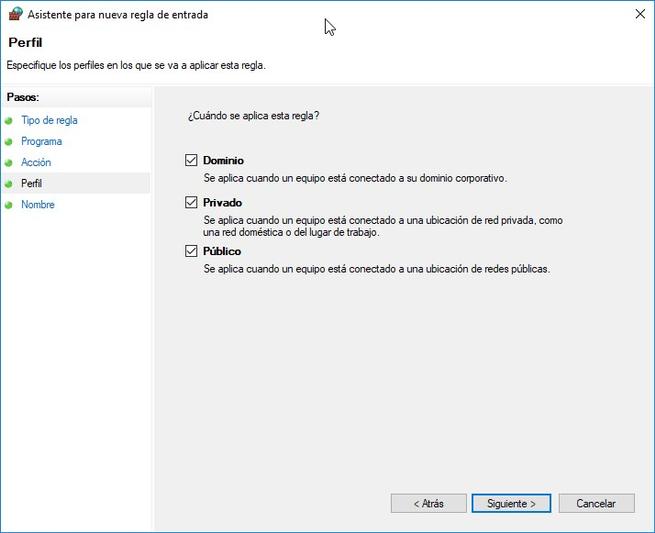The width and height of the screenshot is (655, 533).
Task: Click green bullet beside Nombre step
Action: coord(9,205)
